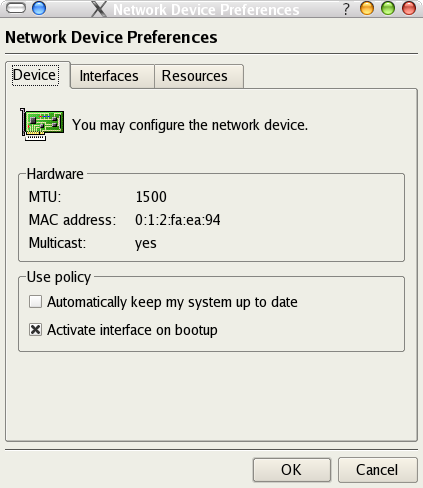Select the Device tab
This screenshot has width=423, height=488.
click(35, 75)
